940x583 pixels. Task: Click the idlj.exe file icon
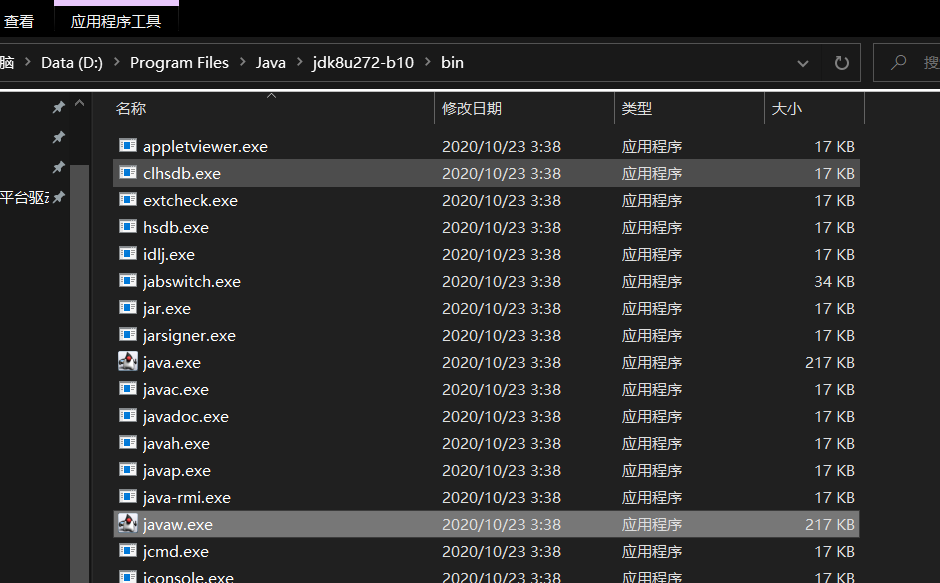click(128, 254)
